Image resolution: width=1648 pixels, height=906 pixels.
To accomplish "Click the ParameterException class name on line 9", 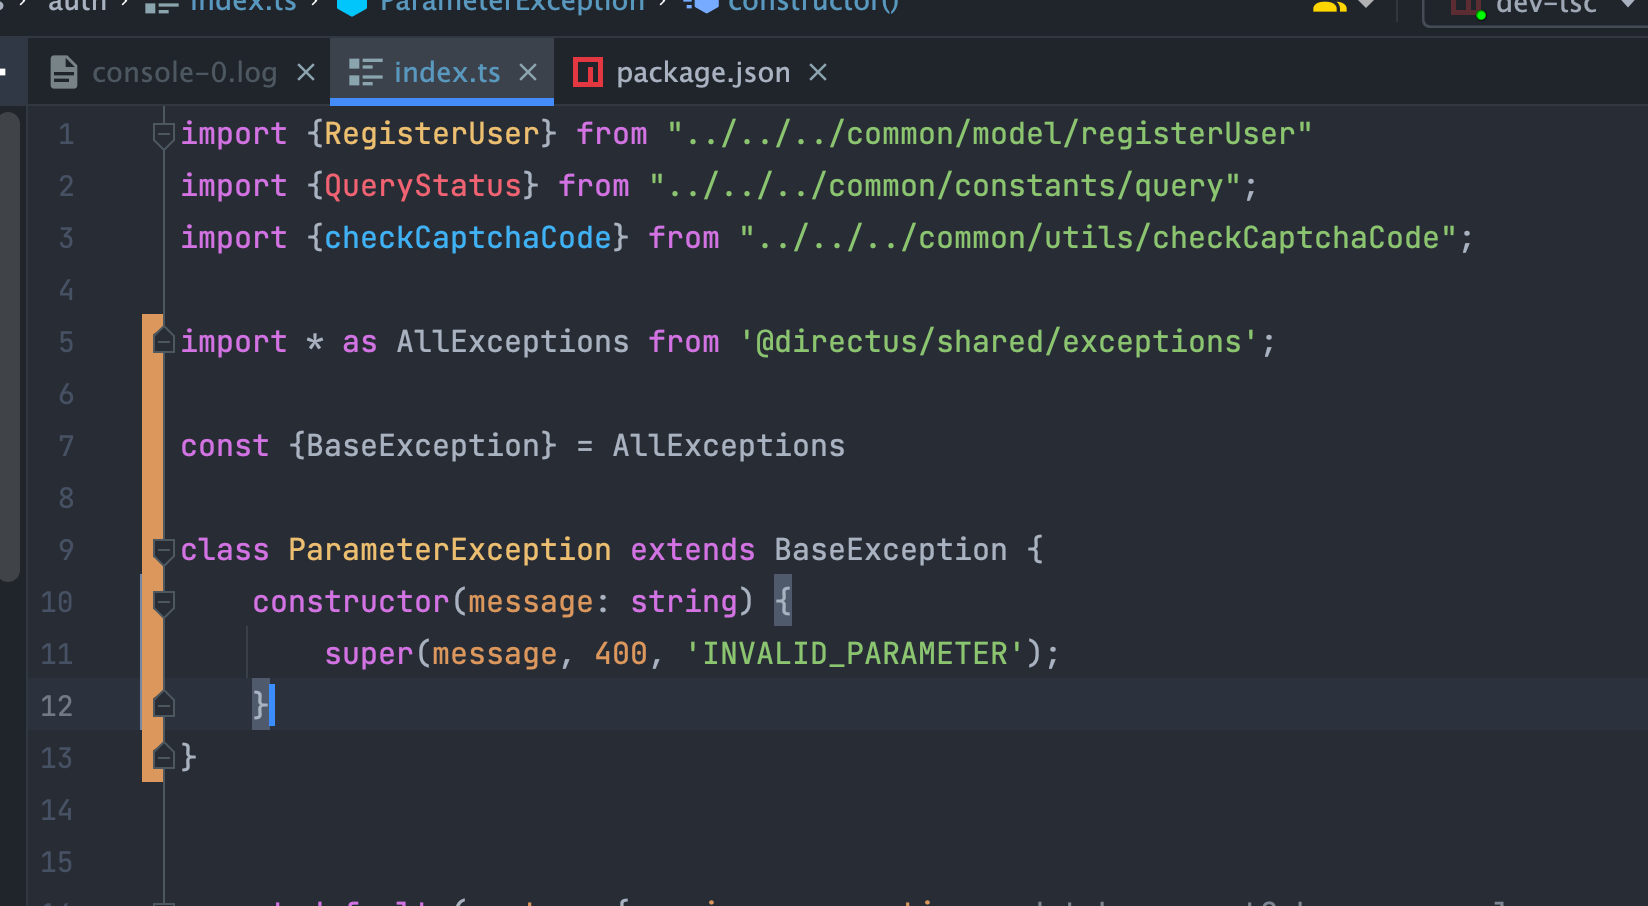I will 449,550.
